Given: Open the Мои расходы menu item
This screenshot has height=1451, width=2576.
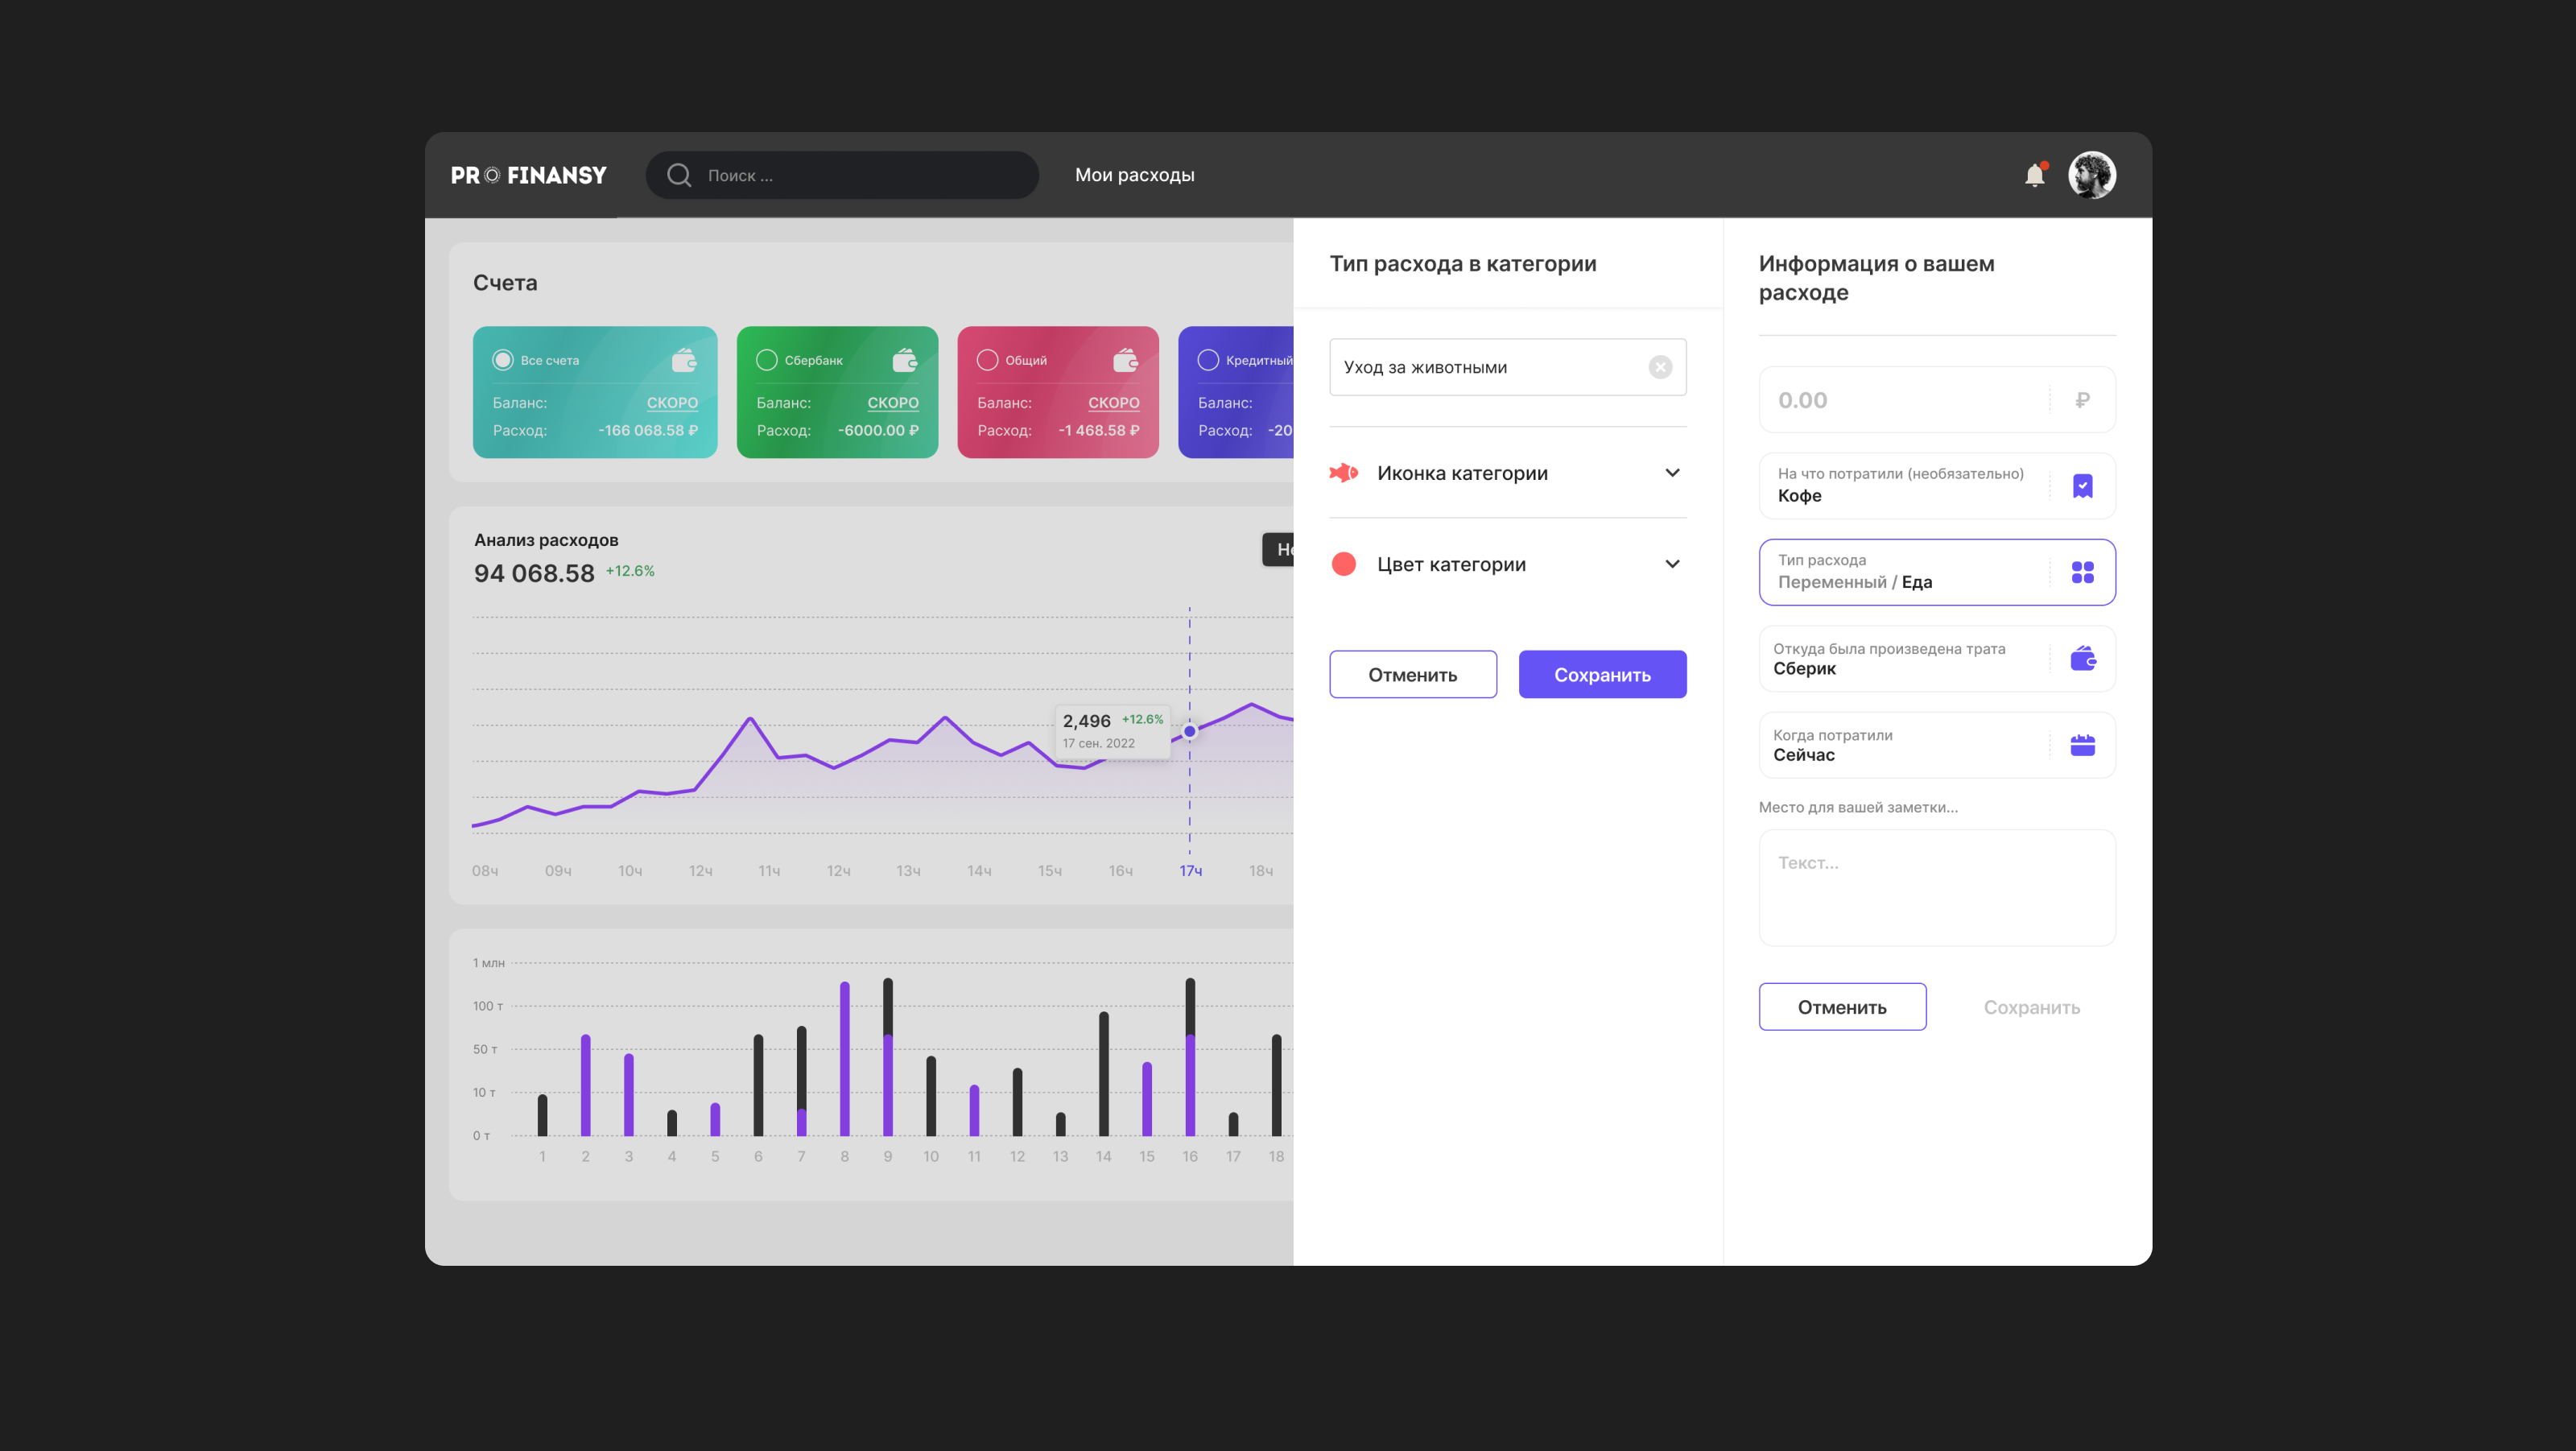Looking at the screenshot, I should (1135, 175).
